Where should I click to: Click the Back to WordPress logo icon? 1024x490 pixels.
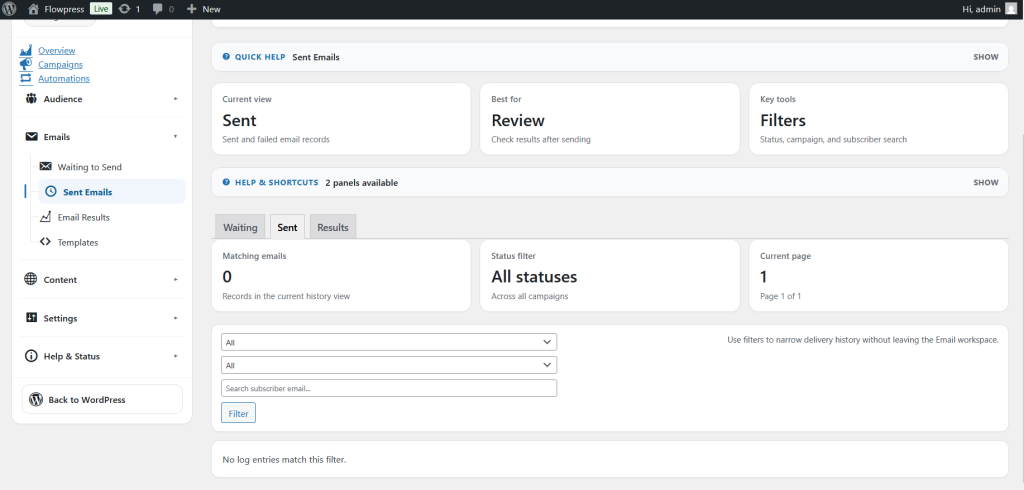point(36,399)
